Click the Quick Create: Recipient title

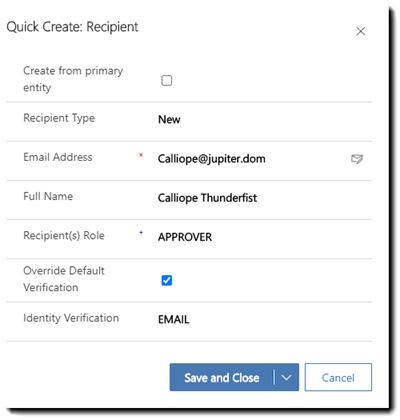pyautogui.click(x=72, y=27)
